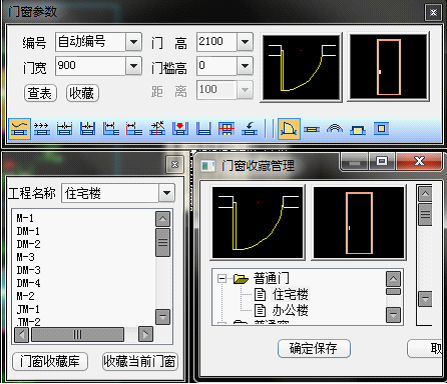
Task: Open the 编号 dropdown arrow
Action: click(134, 42)
